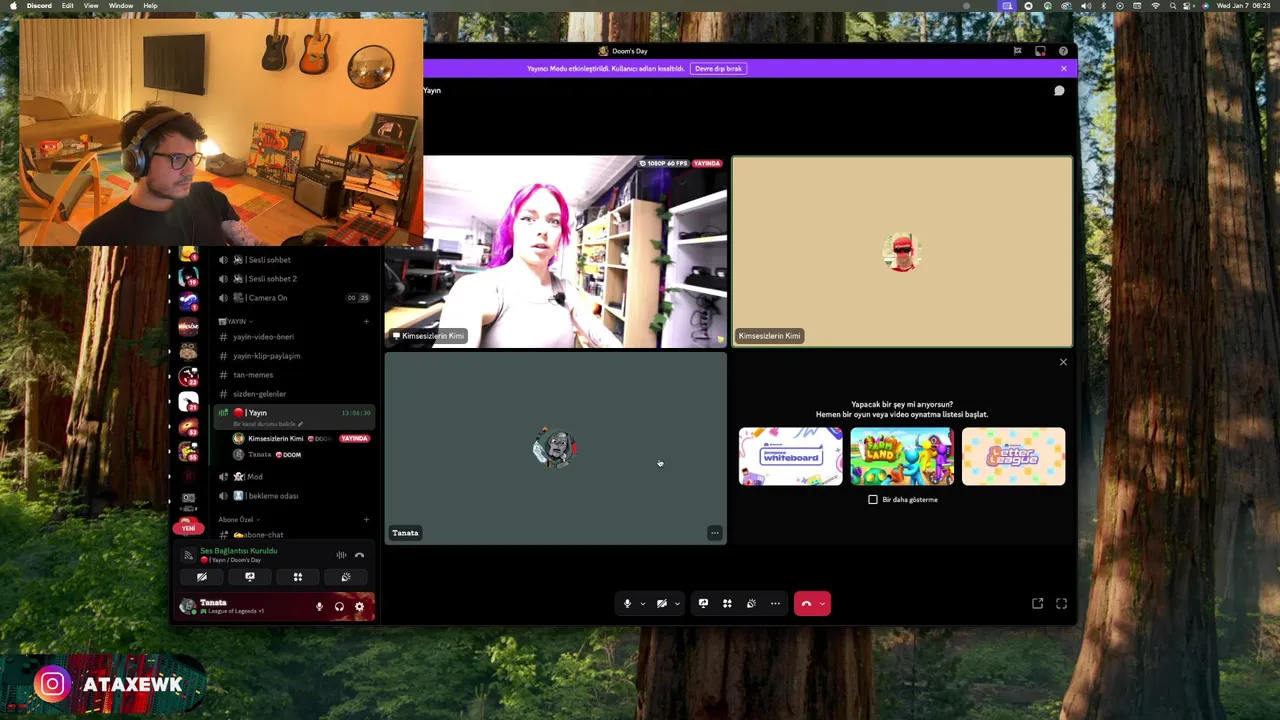
Task: Open Edit menu in macOS menu bar
Action: coord(67,6)
